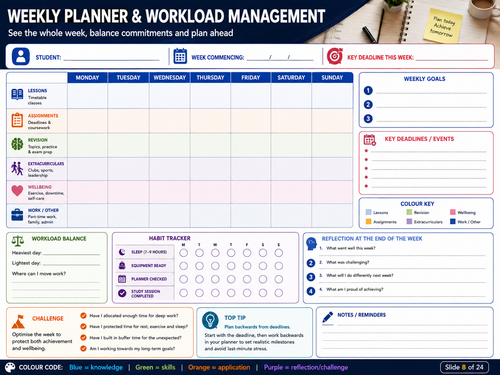This screenshot has height=375, width=500.
Task: Tick the Equipment Ready circle for Monday
Action: point(183,266)
